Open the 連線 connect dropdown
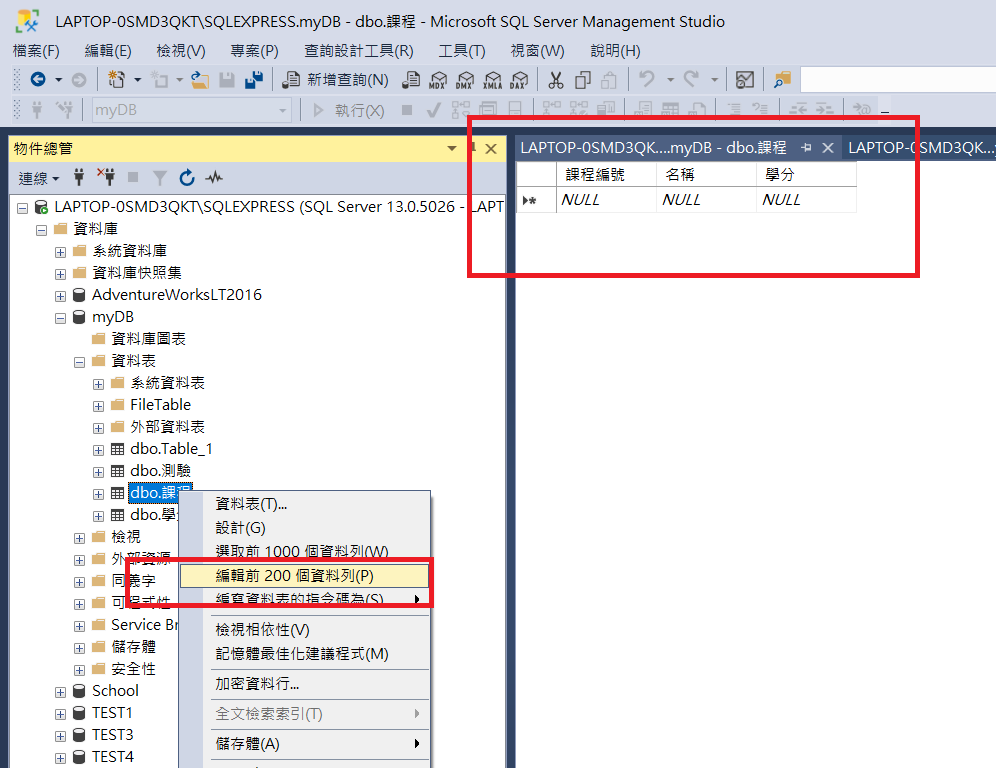 [x=39, y=179]
